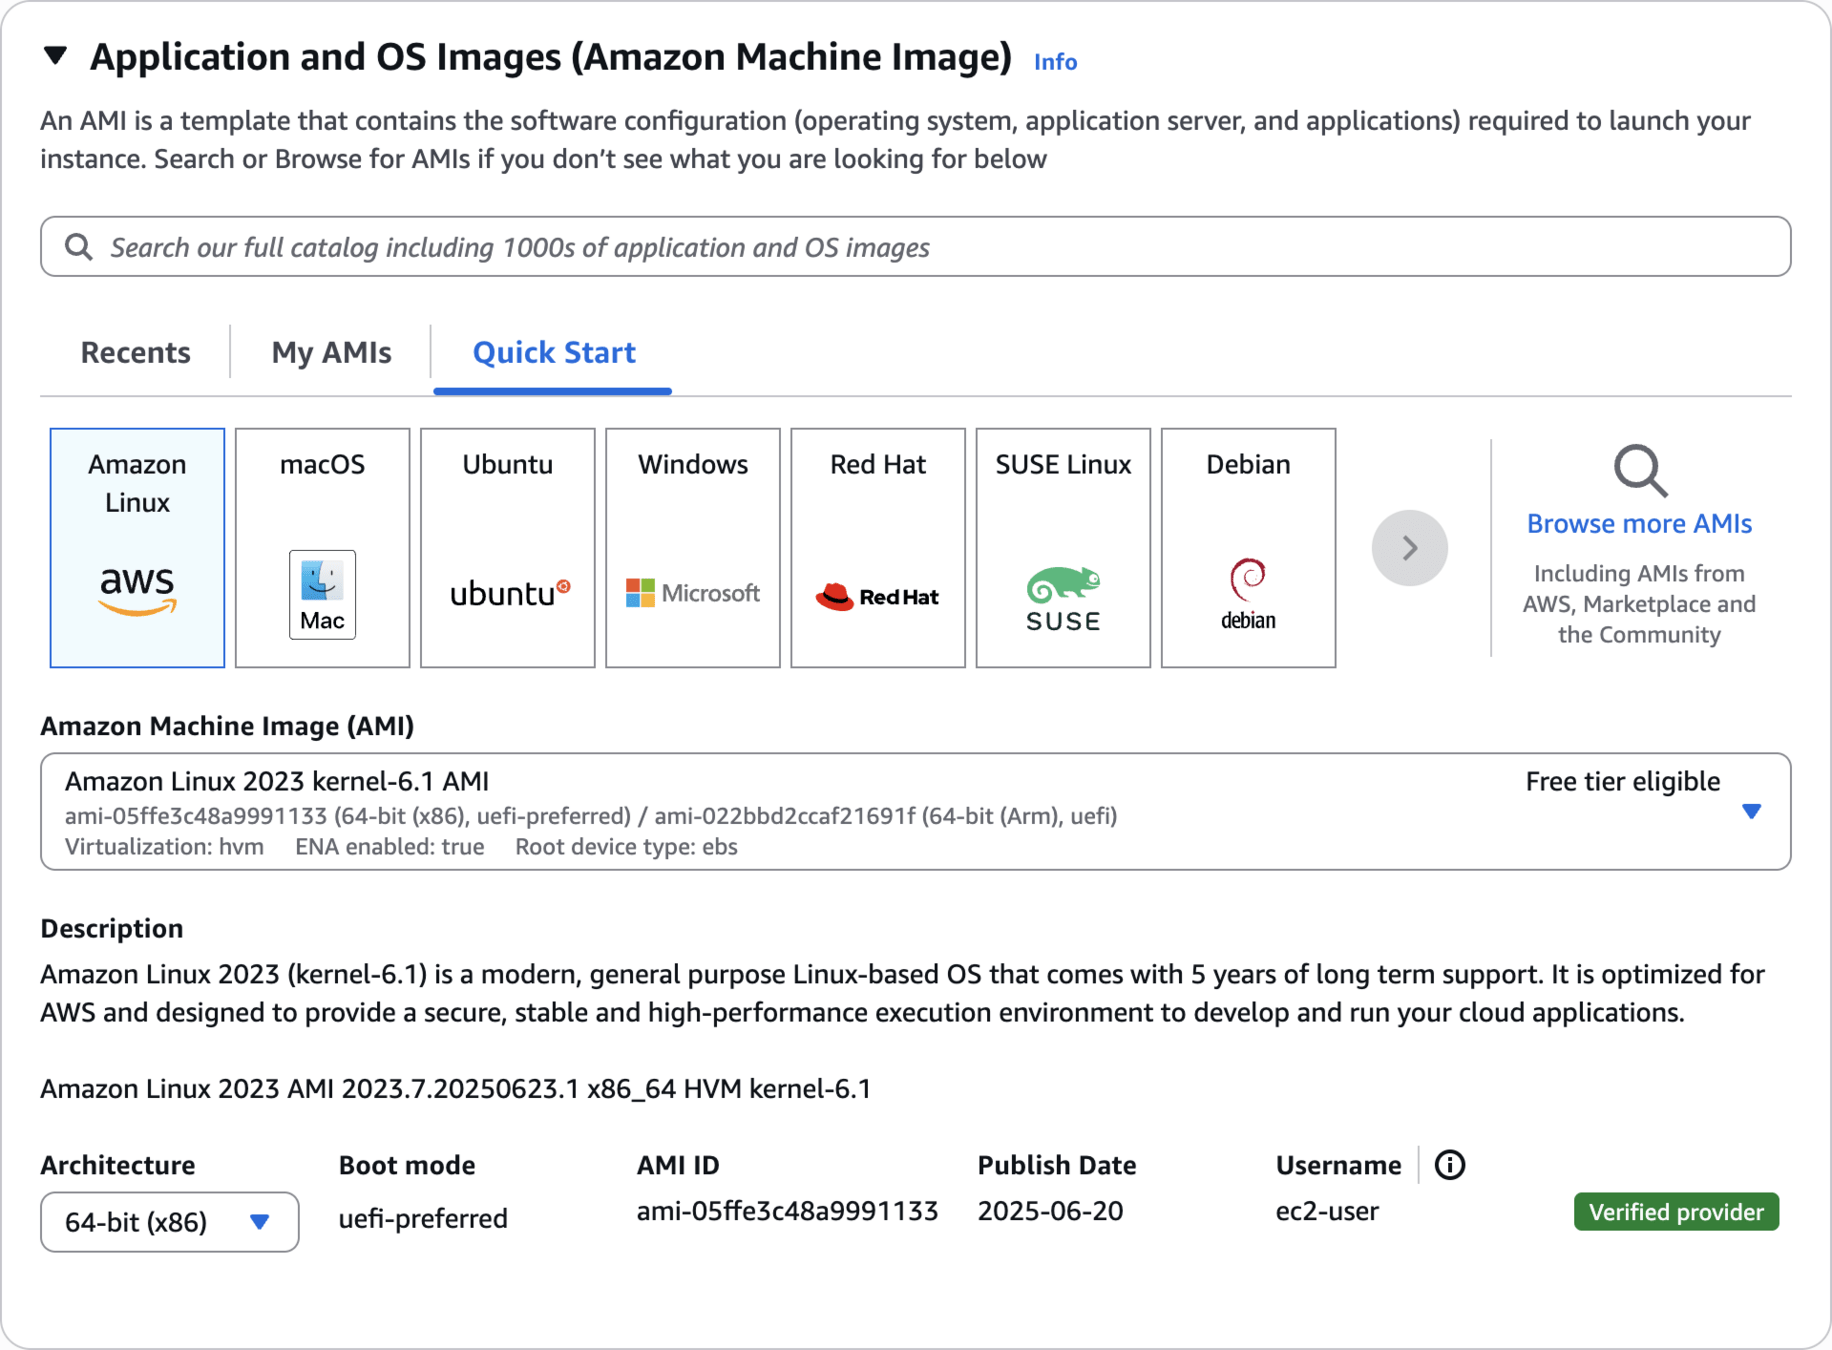Select the Quick Start tab

click(x=553, y=352)
